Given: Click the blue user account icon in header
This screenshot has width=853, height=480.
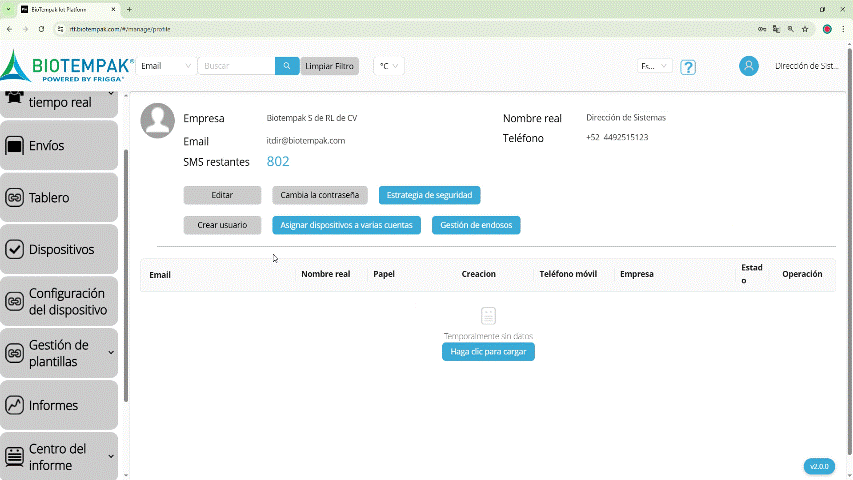Looking at the screenshot, I should tap(748, 66).
